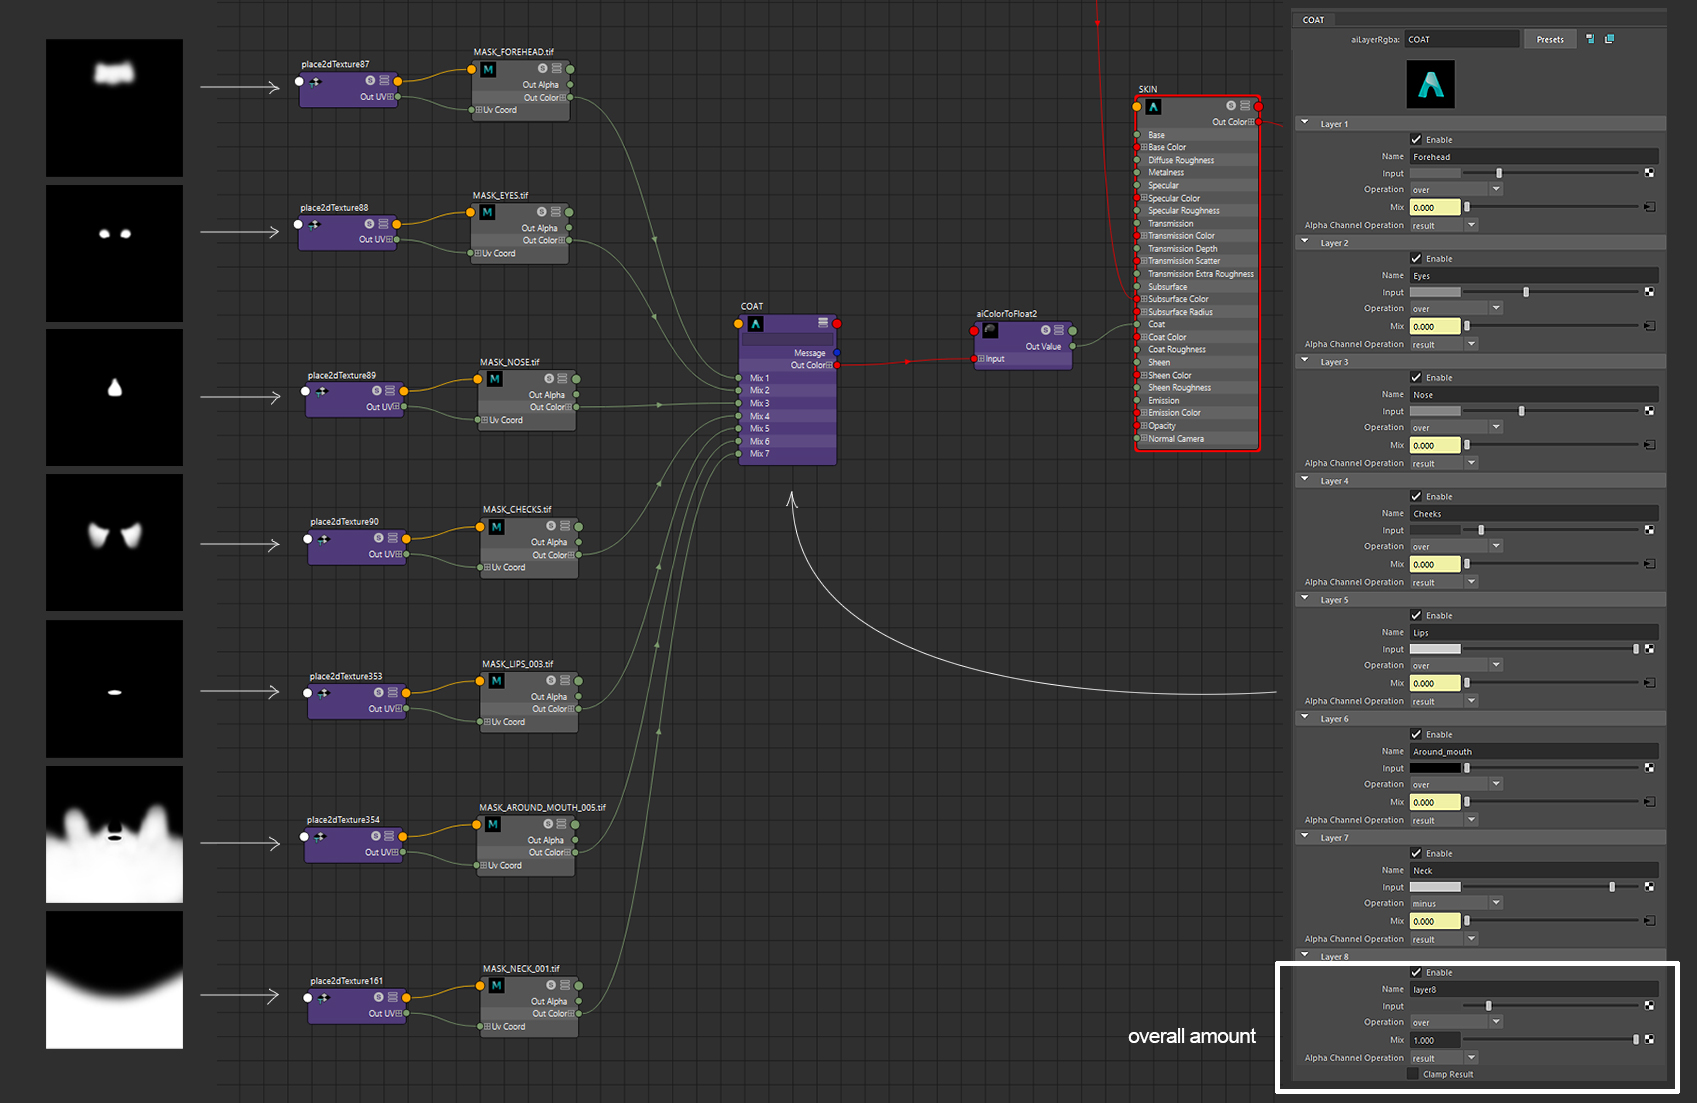Toggle the Layer 7 Enable checkbox
The height and width of the screenshot is (1103, 1697).
1416,853
